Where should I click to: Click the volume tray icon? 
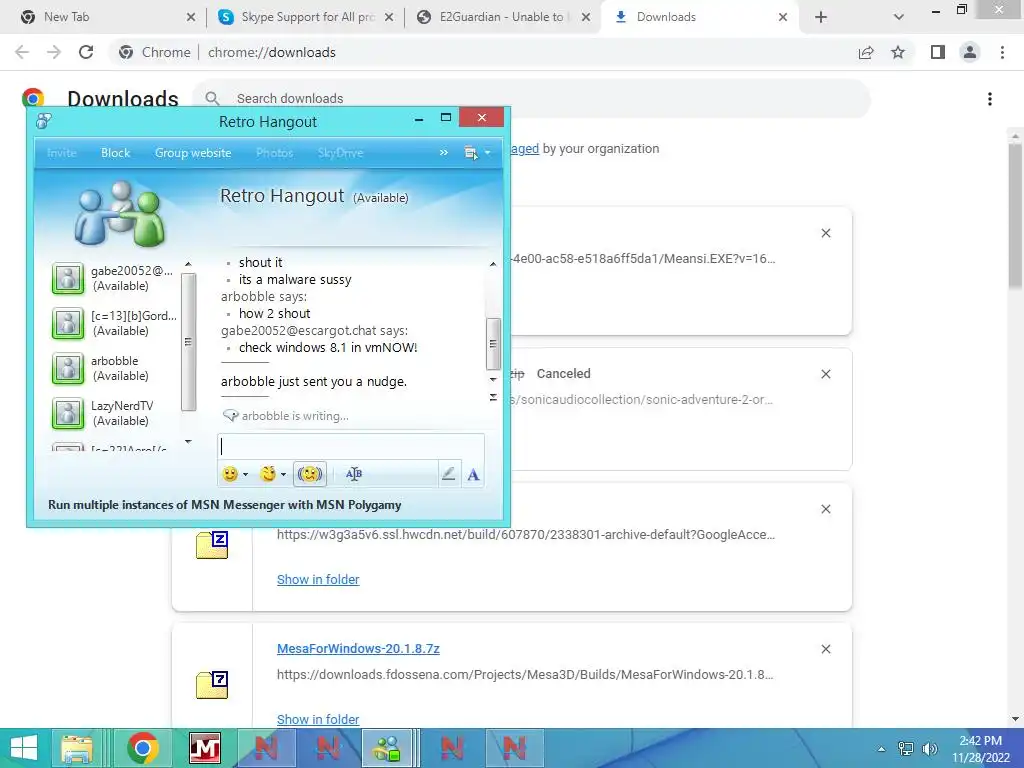click(x=929, y=748)
